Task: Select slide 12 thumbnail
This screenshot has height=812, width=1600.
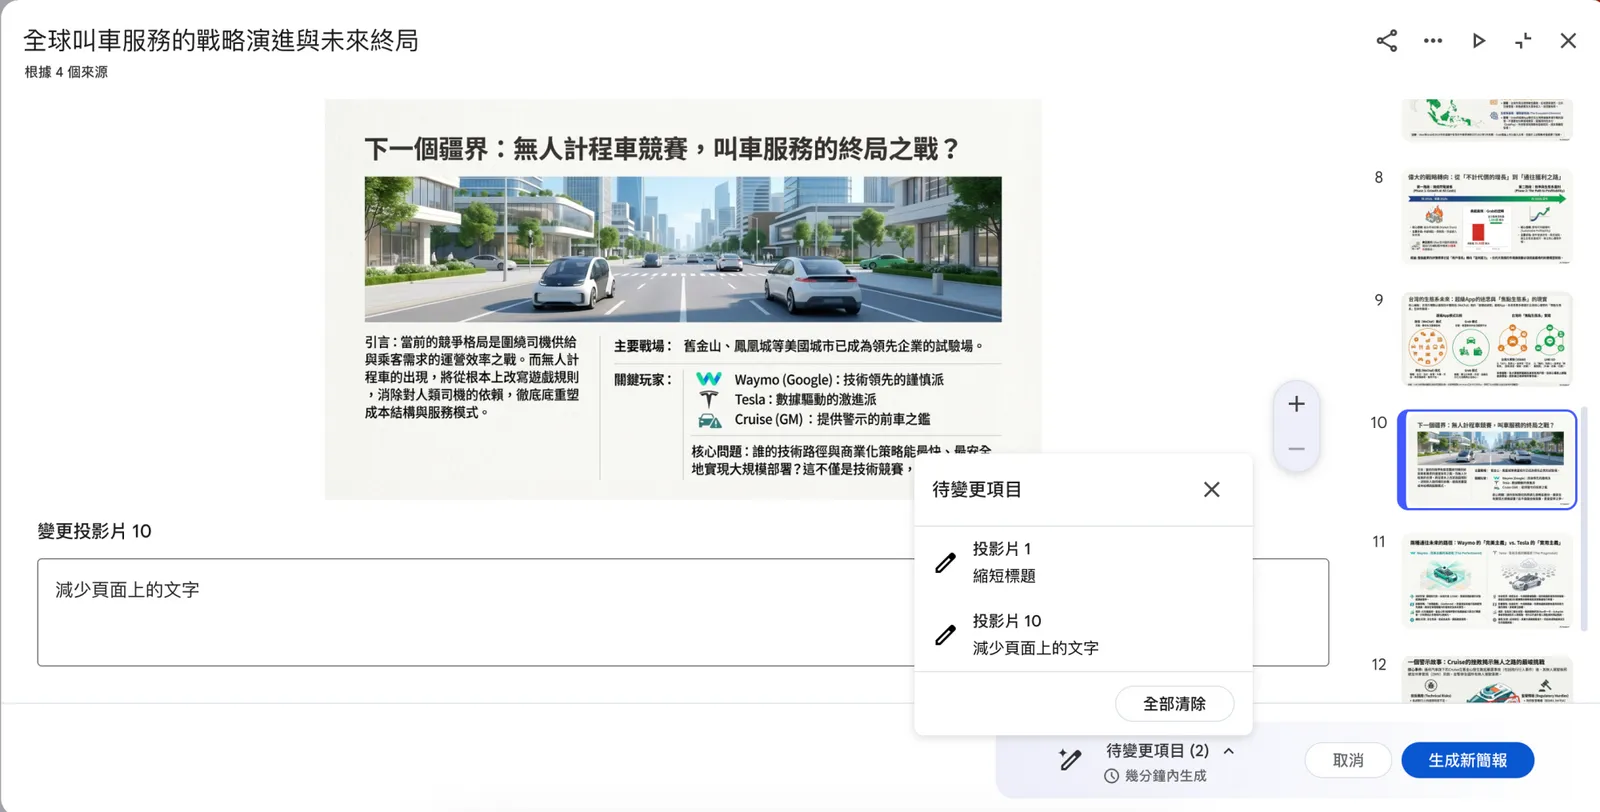Action: tap(1487, 679)
